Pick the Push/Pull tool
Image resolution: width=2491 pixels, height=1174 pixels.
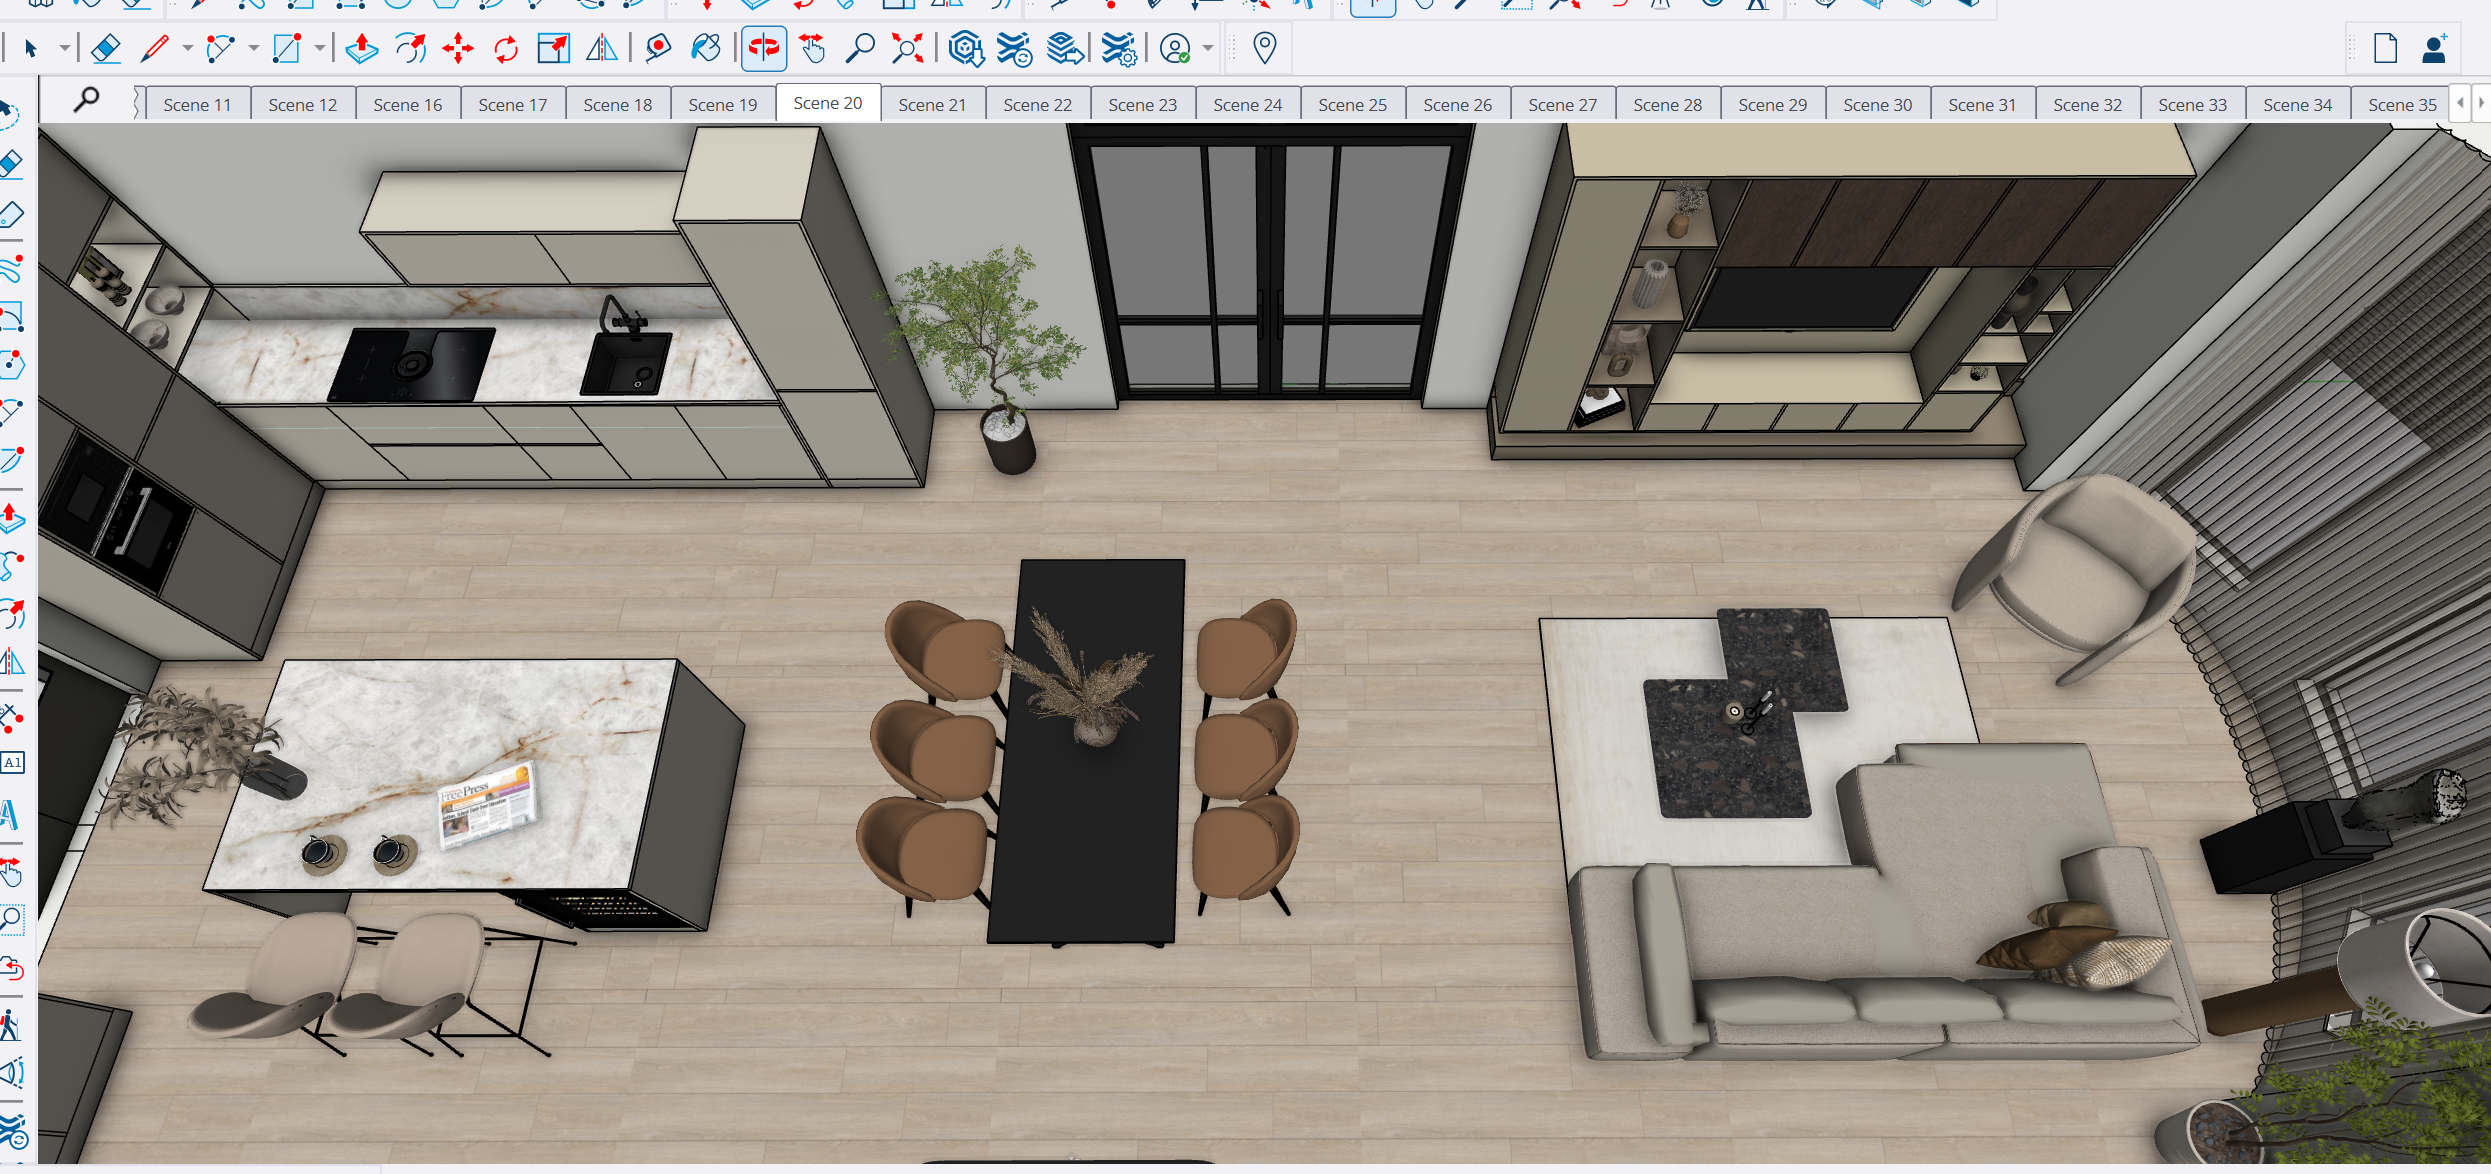pyautogui.click(x=361, y=48)
